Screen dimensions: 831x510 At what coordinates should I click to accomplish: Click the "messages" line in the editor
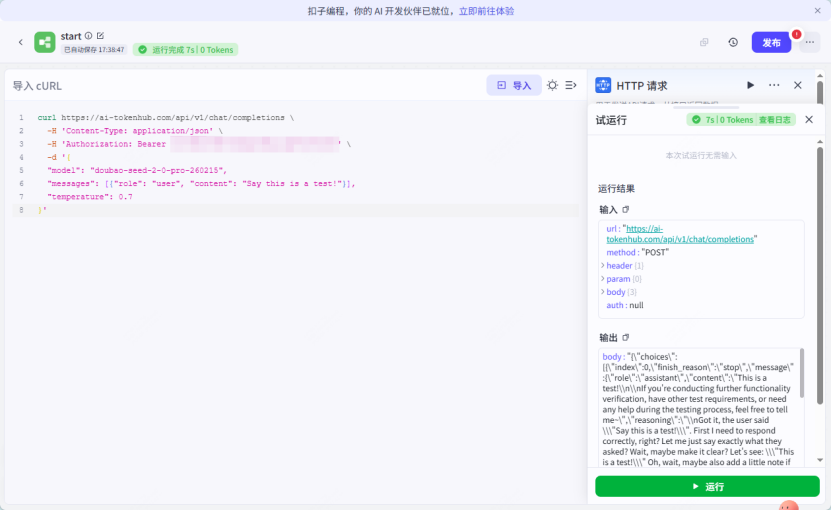[201, 184]
